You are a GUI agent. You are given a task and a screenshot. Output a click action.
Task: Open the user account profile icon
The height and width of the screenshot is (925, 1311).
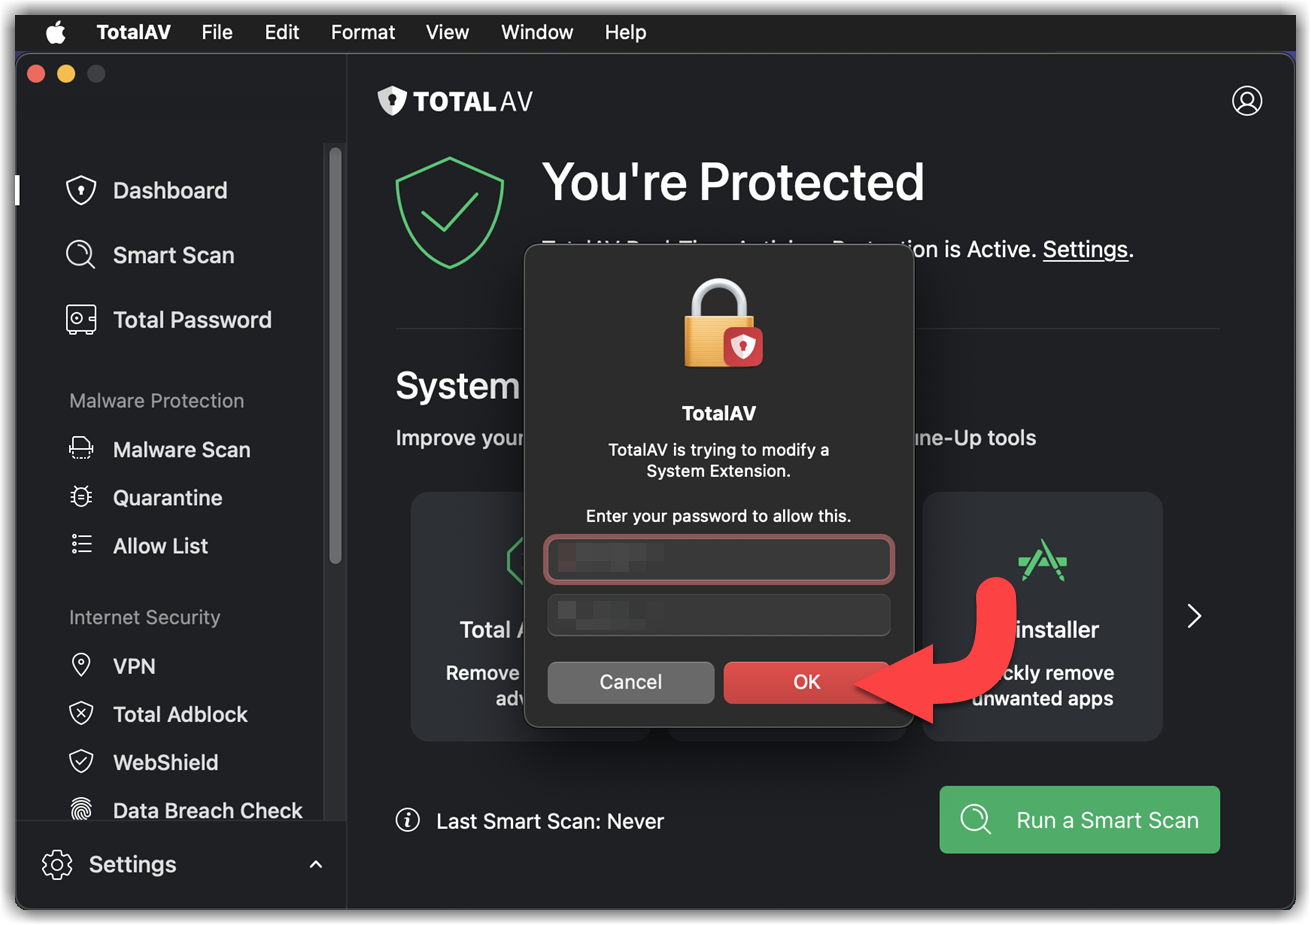[x=1247, y=101]
